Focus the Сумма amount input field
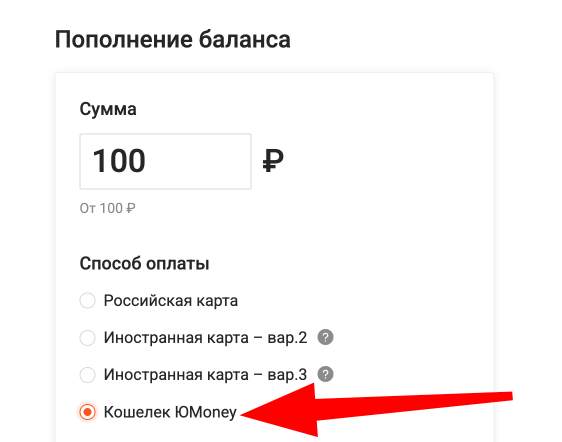This screenshot has width=562, height=442. pyautogui.click(x=165, y=161)
